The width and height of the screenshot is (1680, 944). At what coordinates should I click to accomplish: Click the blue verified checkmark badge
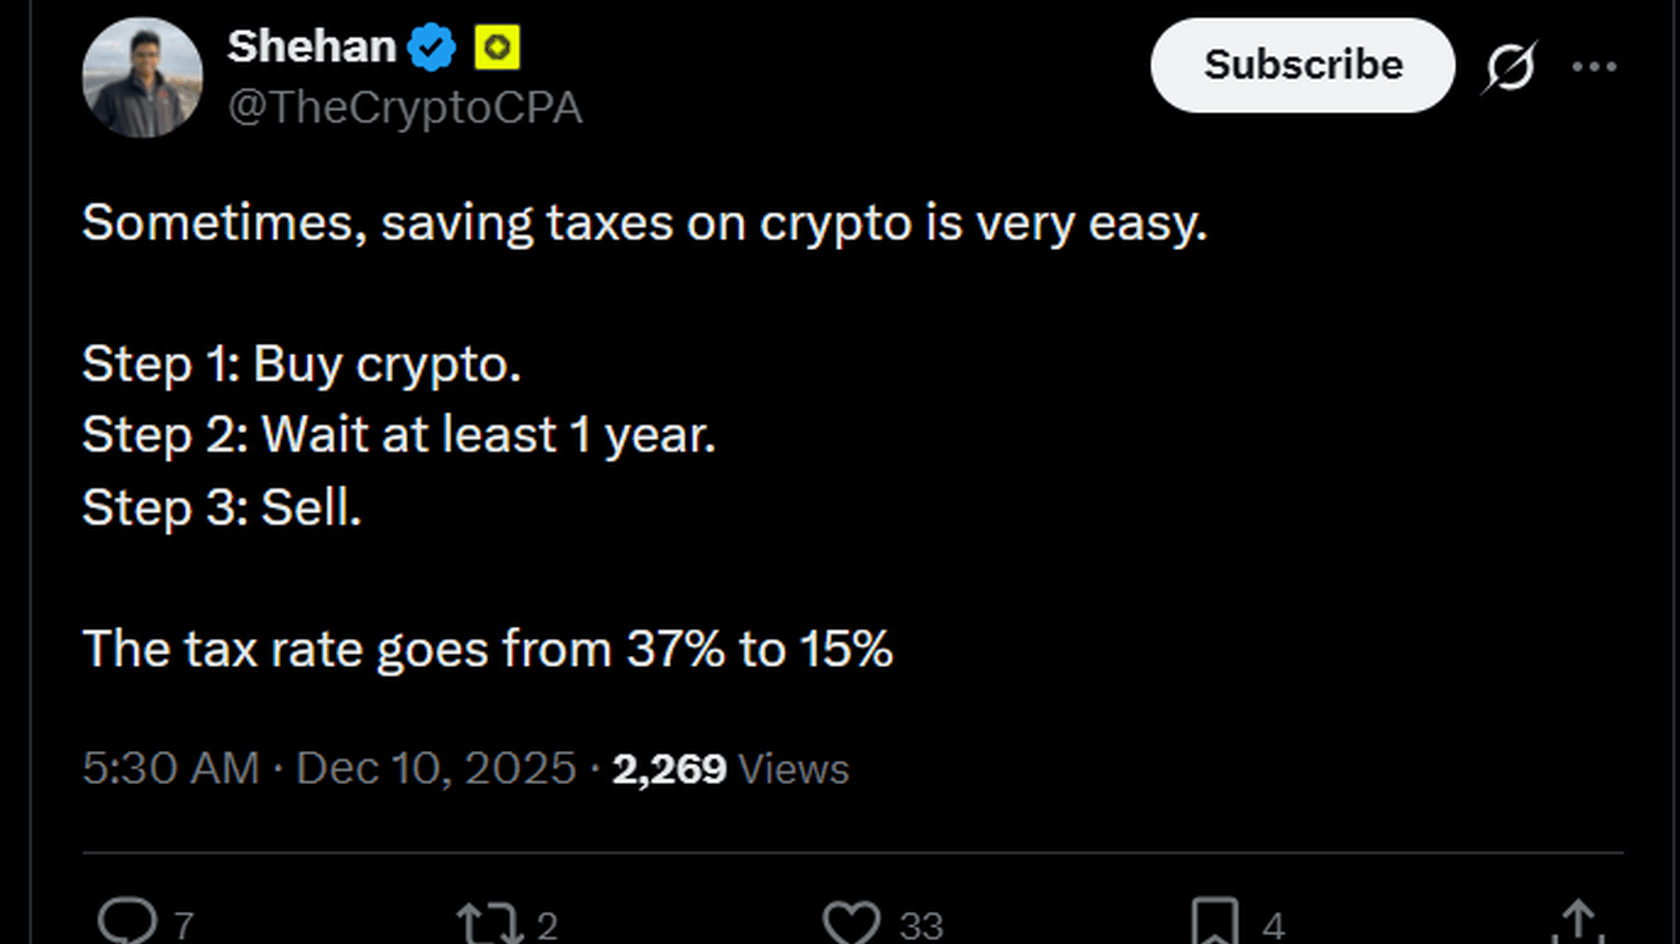(432, 47)
